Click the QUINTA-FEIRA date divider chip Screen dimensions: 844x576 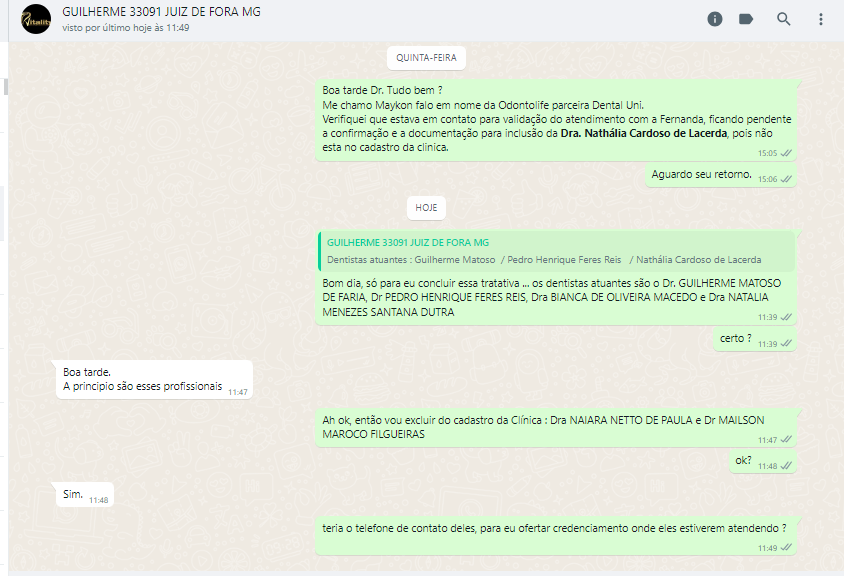(x=426, y=58)
